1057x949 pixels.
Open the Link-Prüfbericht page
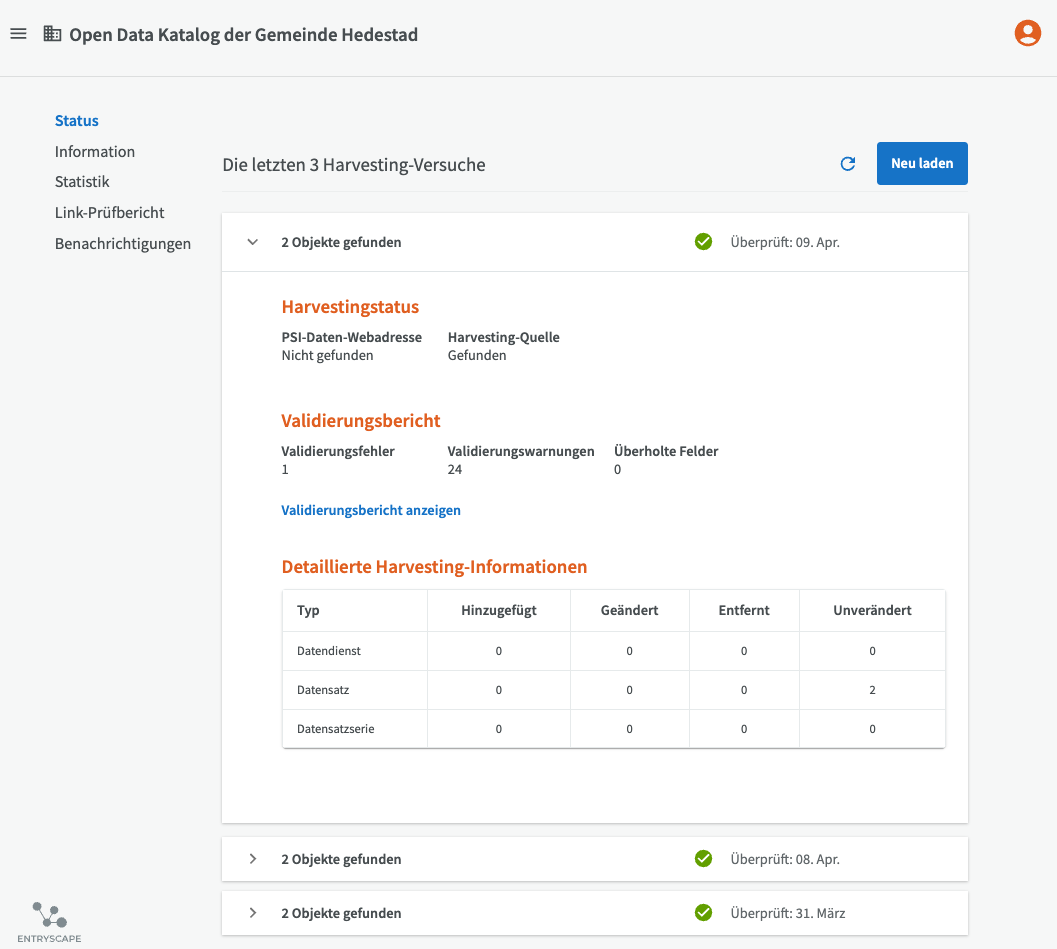tap(110, 213)
